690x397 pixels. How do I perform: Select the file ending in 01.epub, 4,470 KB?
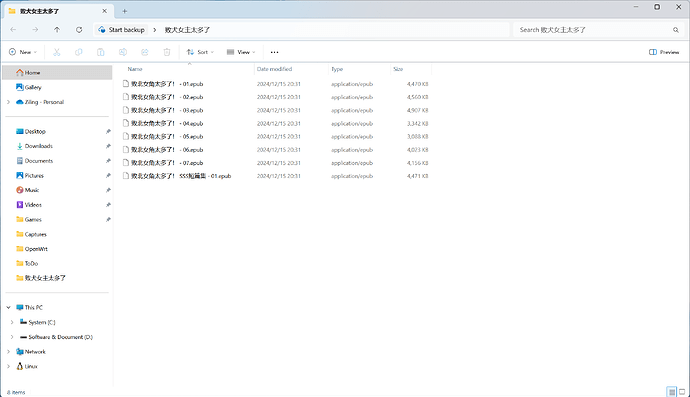(x=275, y=84)
